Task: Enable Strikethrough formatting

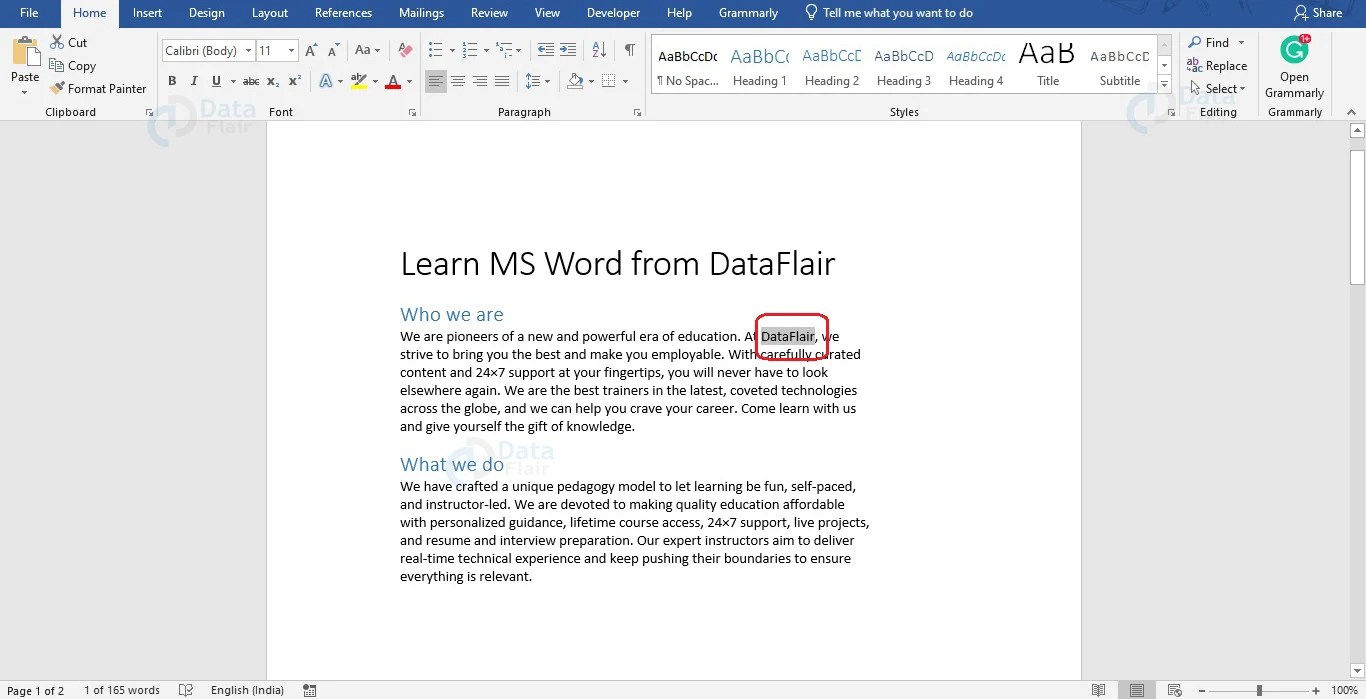Action: click(251, 80)
